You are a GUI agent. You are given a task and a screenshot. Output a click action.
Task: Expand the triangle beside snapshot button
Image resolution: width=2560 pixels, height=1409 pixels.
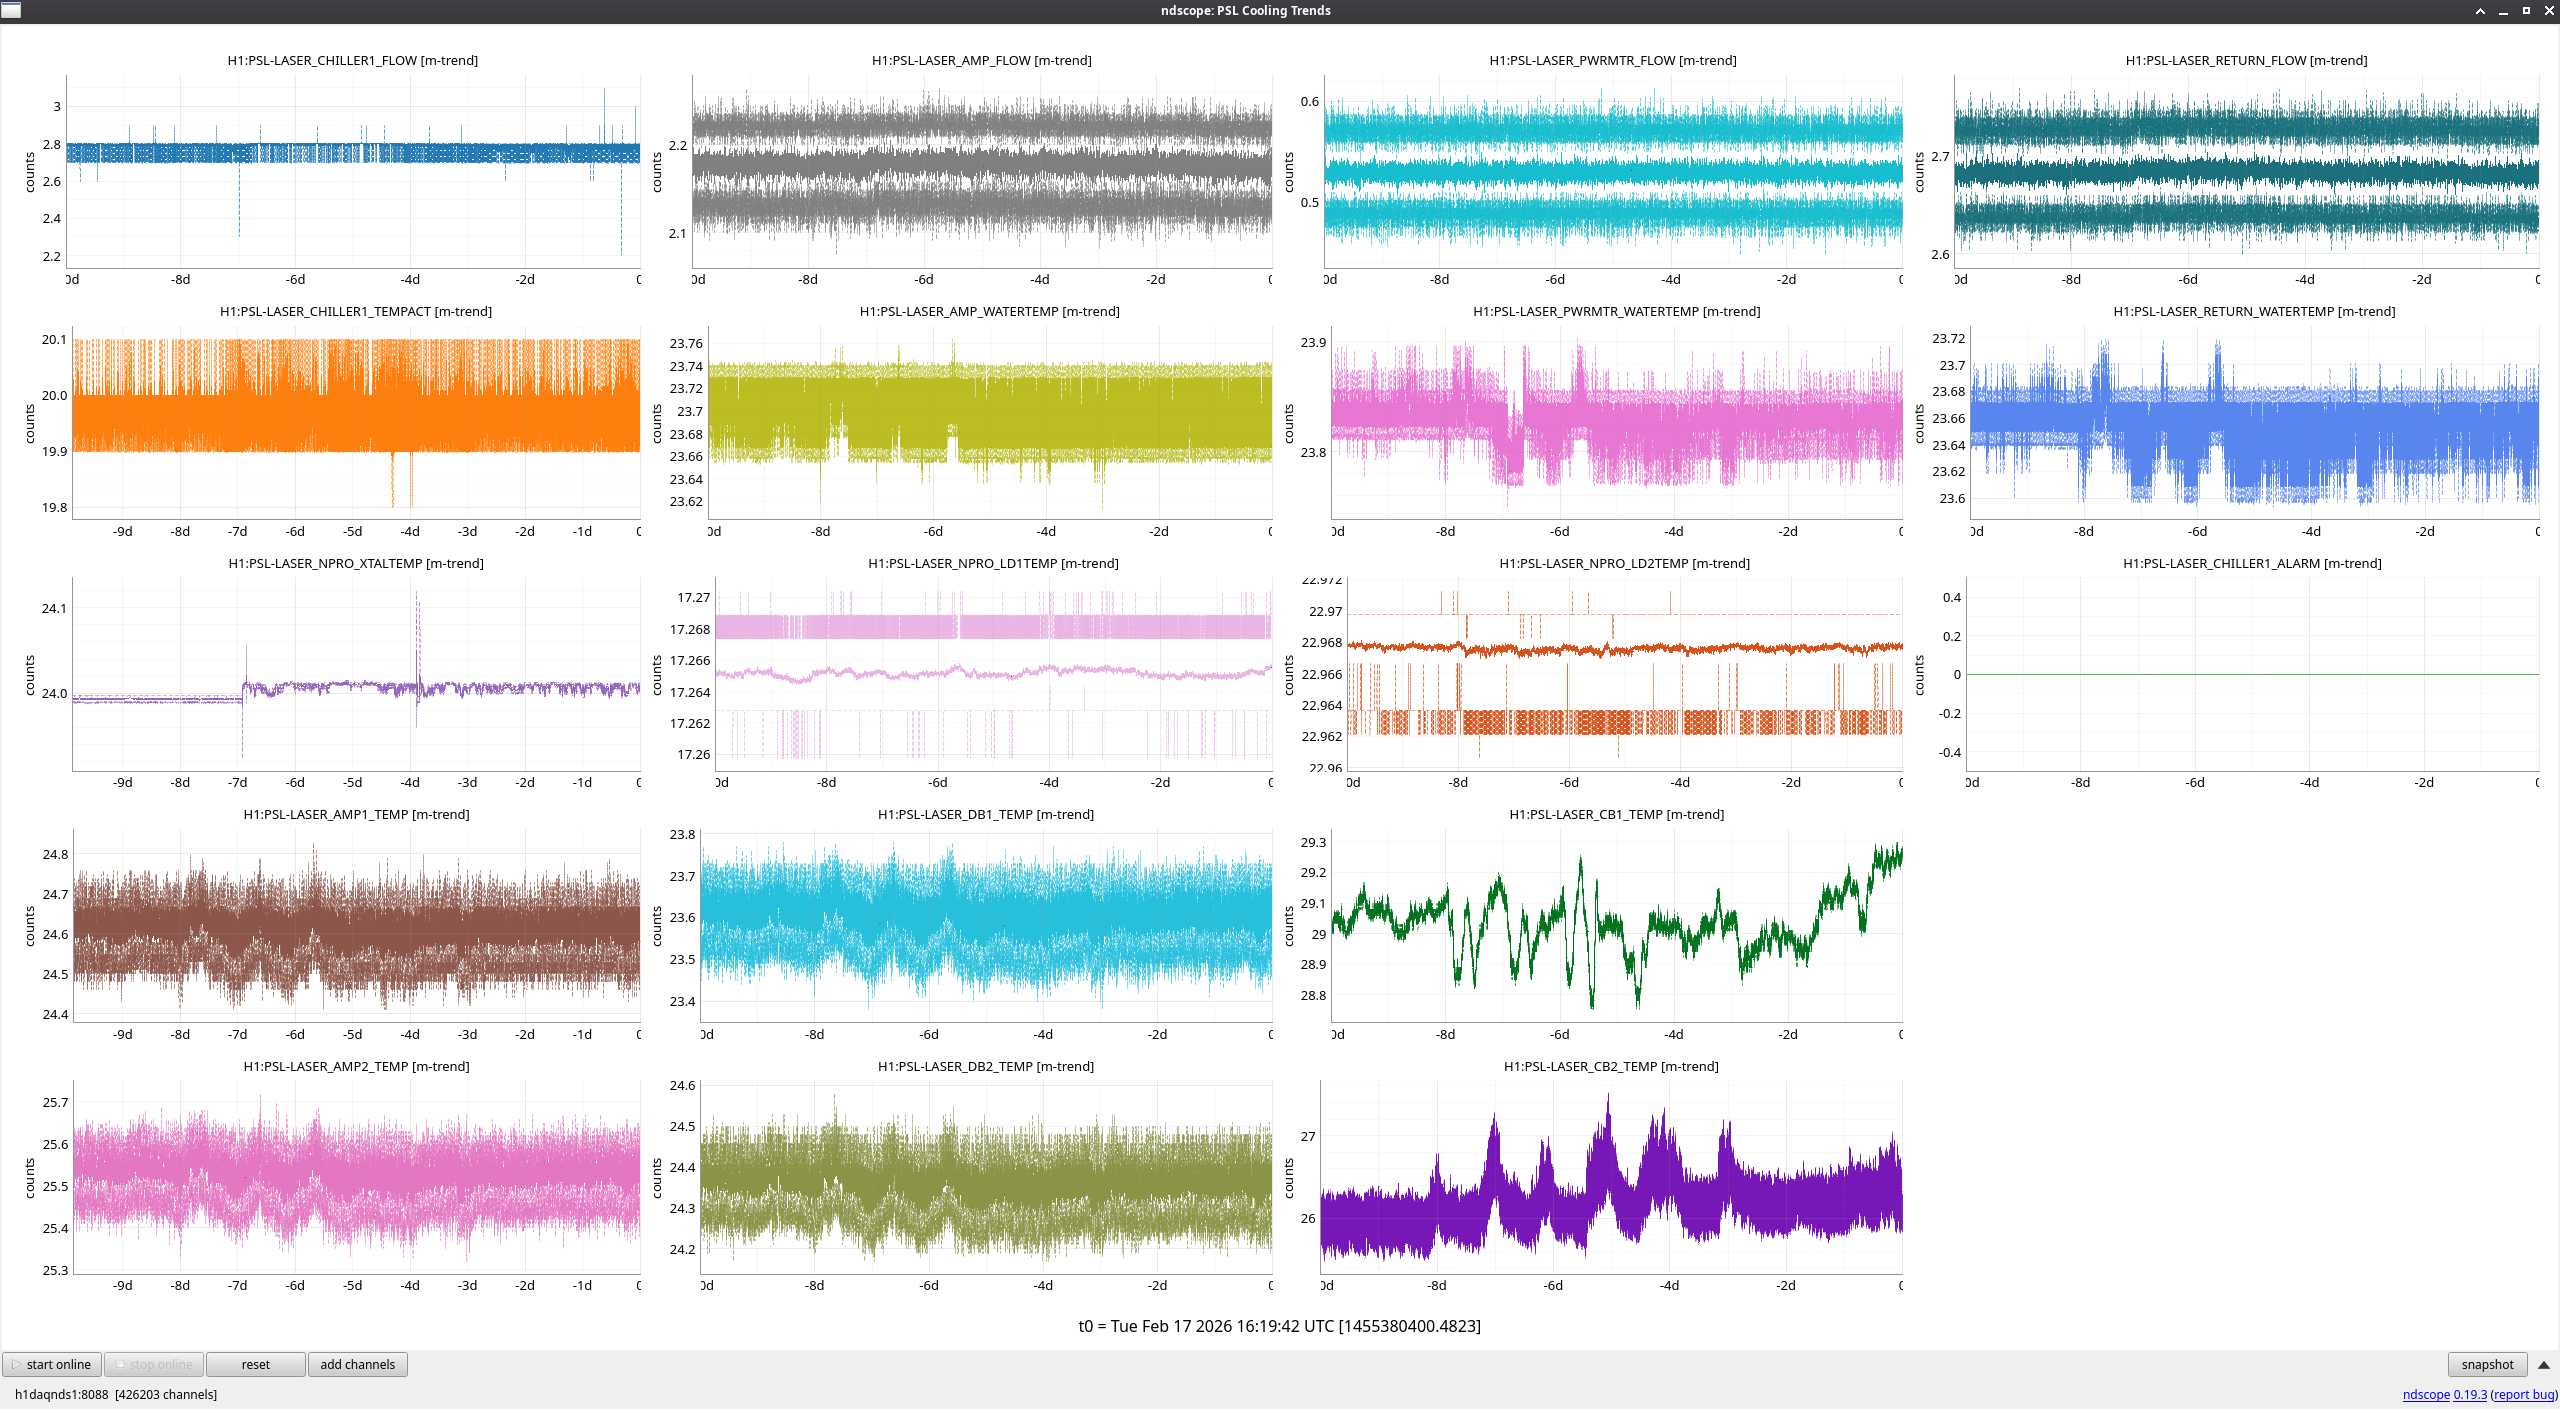point(2544,1364)
